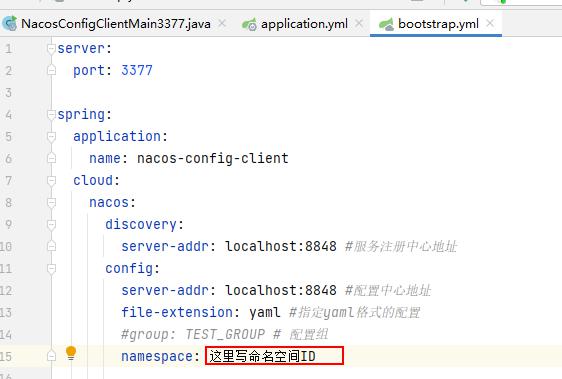Switch to the application.yml tab

point(304,24)
